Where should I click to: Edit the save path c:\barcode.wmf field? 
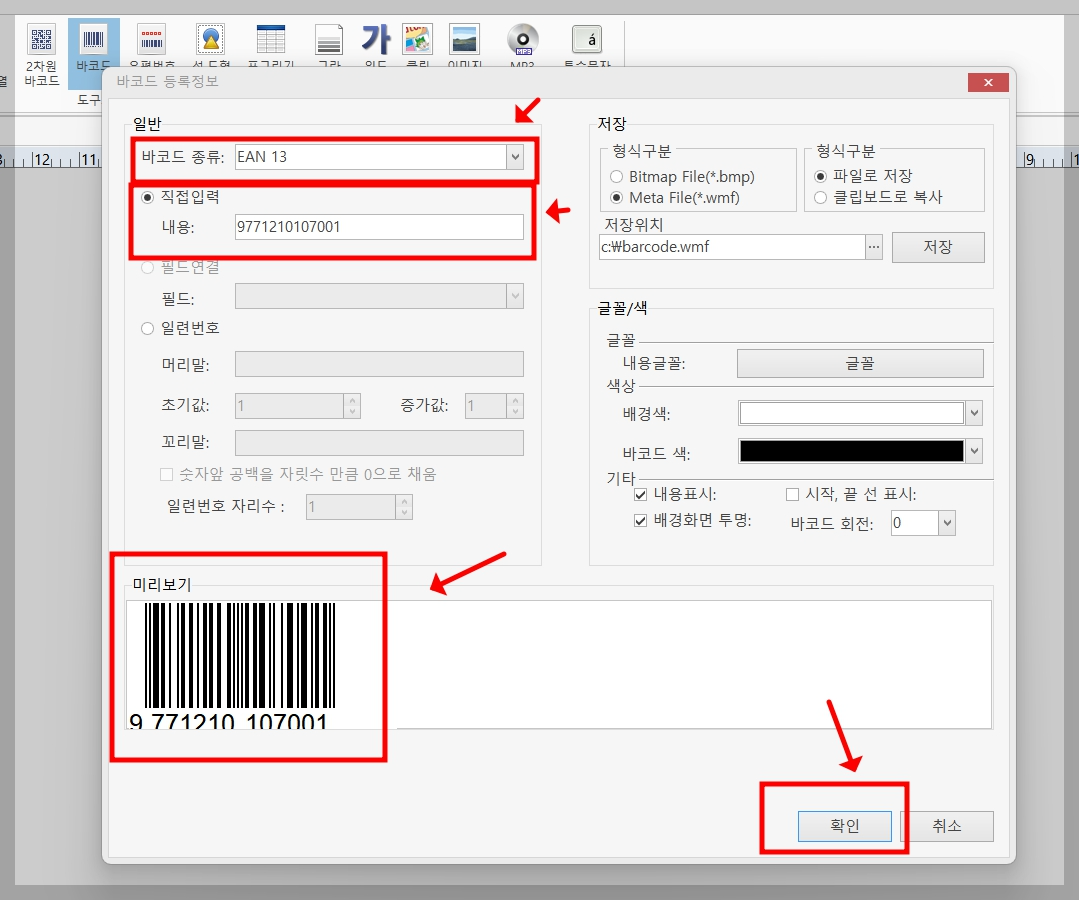pos(732,247)
